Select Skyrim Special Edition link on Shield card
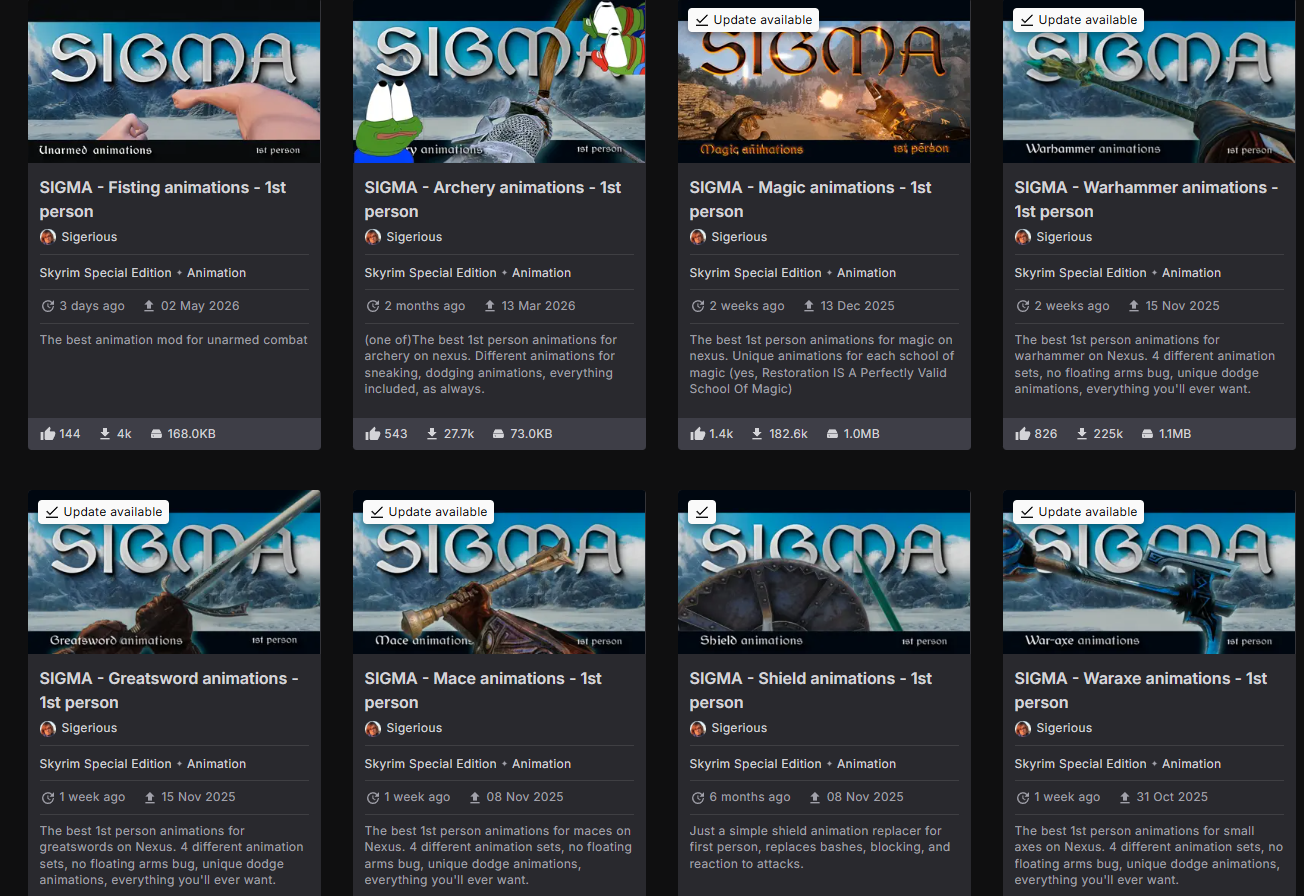This screenshot has height=896, width=1304. [755, 764]
